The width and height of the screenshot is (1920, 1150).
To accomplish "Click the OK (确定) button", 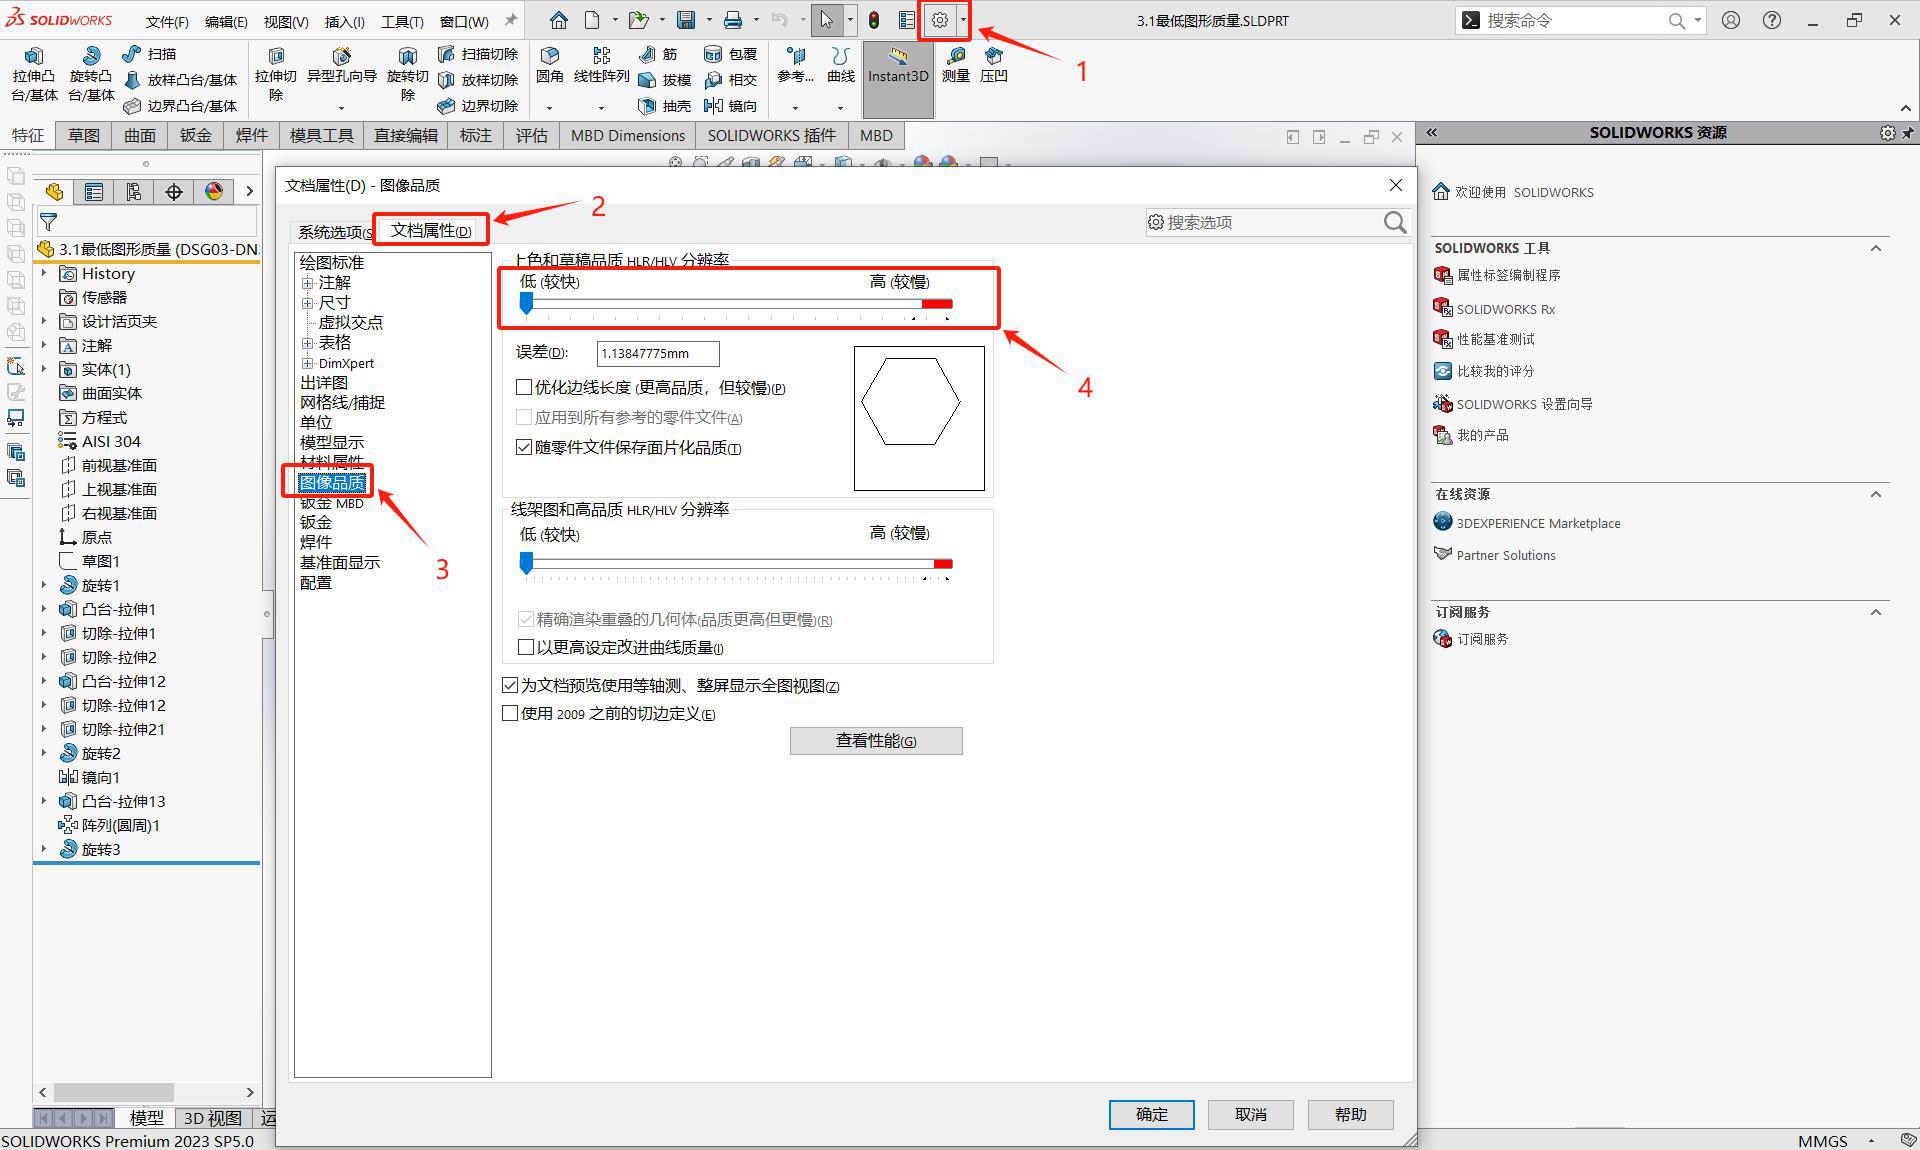I will (x=1150, y=1114).
